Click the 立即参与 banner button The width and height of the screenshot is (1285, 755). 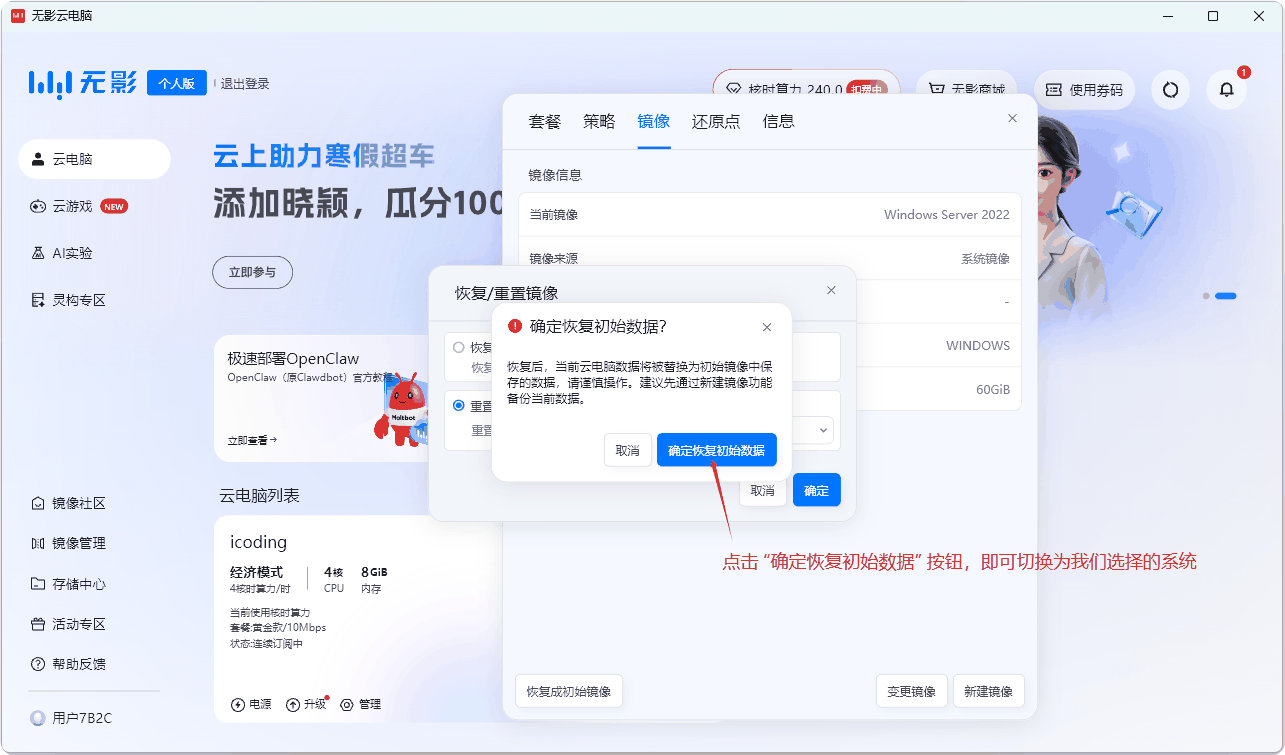coord(252,272)
